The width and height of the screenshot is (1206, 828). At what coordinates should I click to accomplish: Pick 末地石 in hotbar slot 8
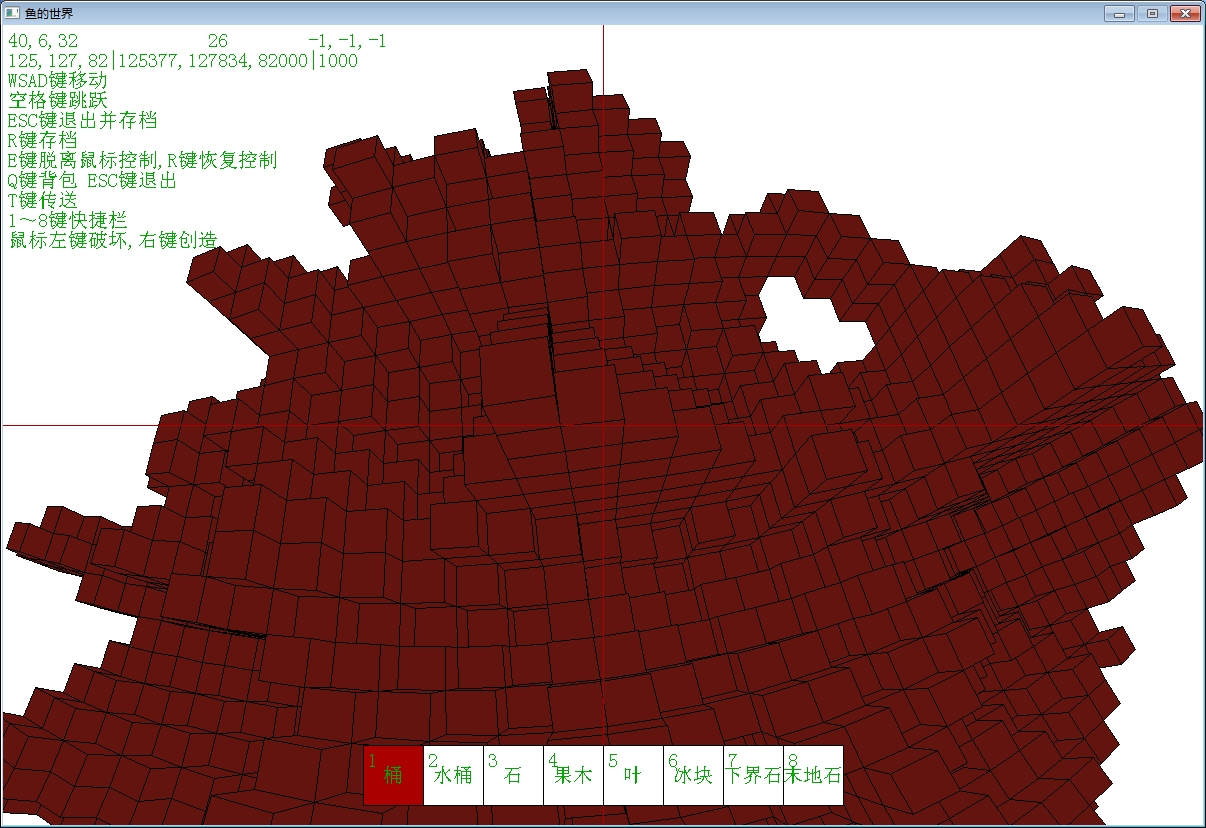pyautogui.click(x=813, y=775)
